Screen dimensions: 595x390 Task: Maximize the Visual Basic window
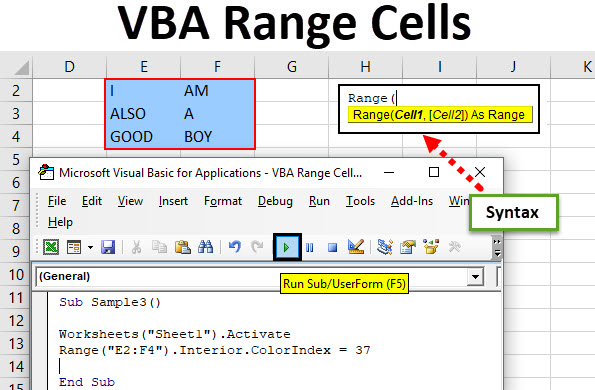(x=434, y=172)
